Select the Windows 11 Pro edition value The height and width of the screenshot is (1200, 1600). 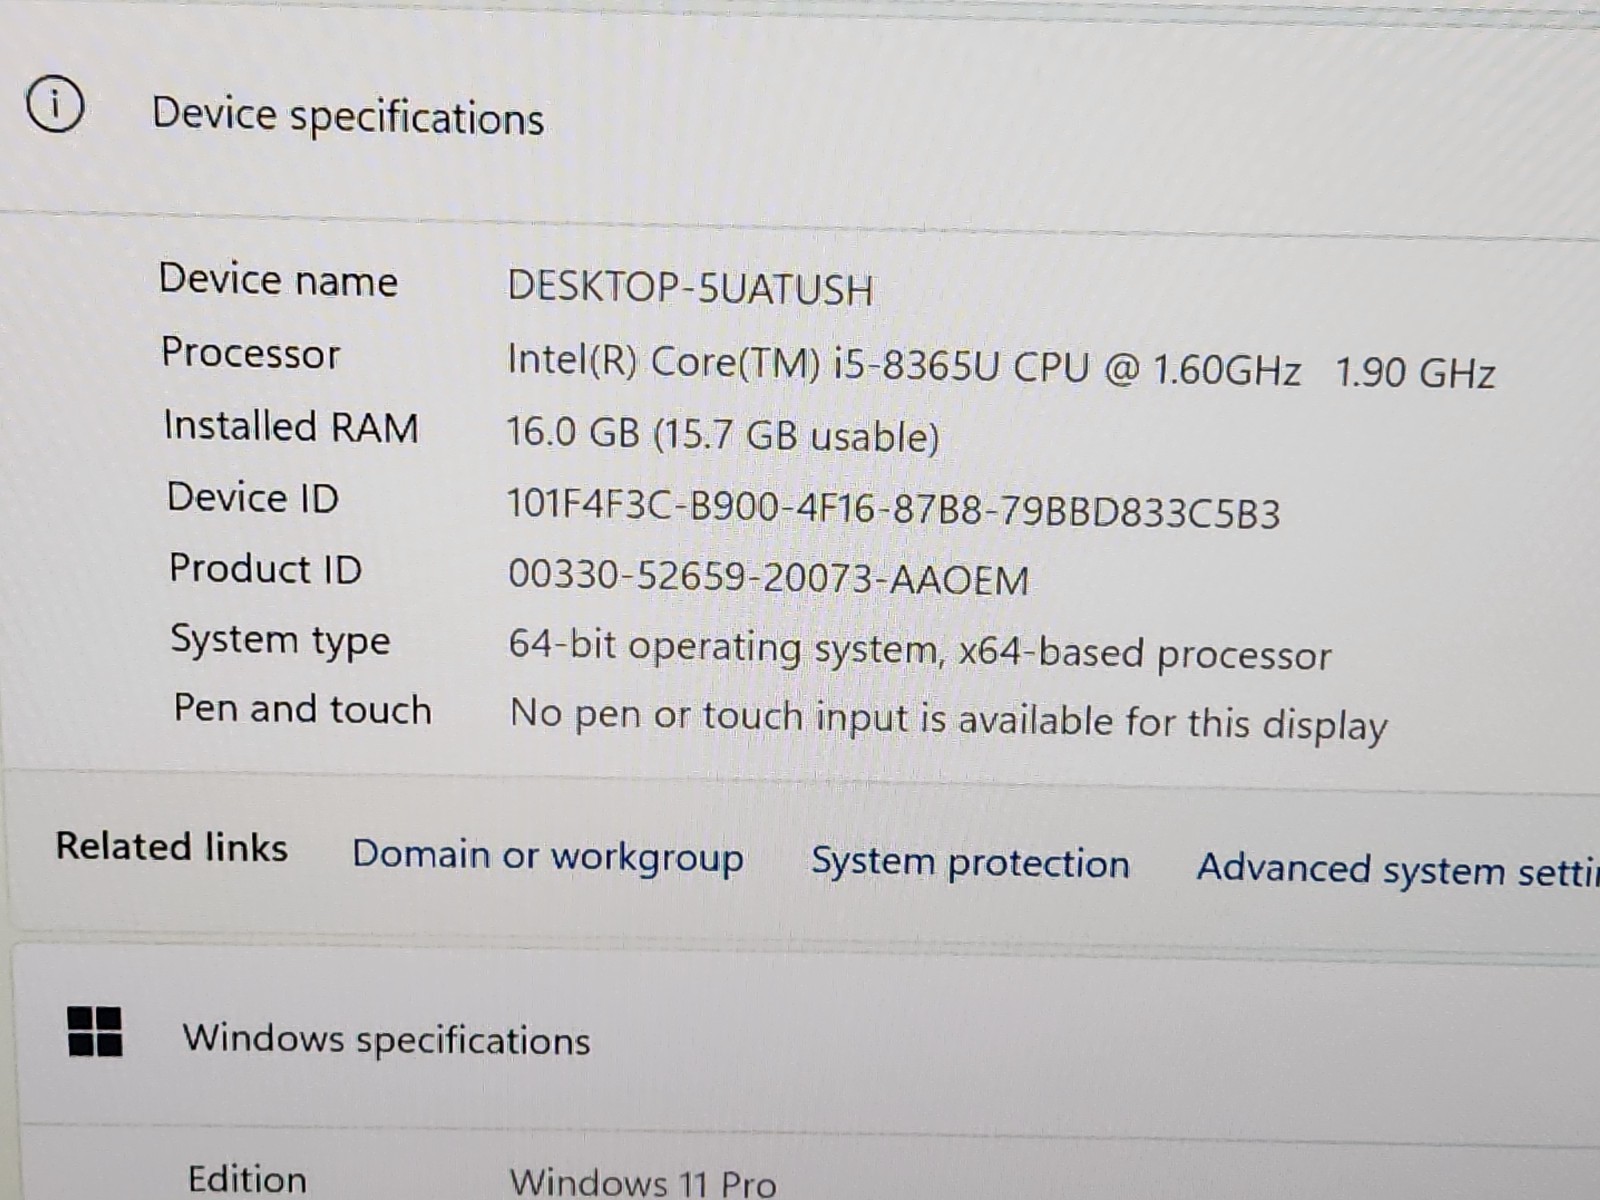(643, 1183)
